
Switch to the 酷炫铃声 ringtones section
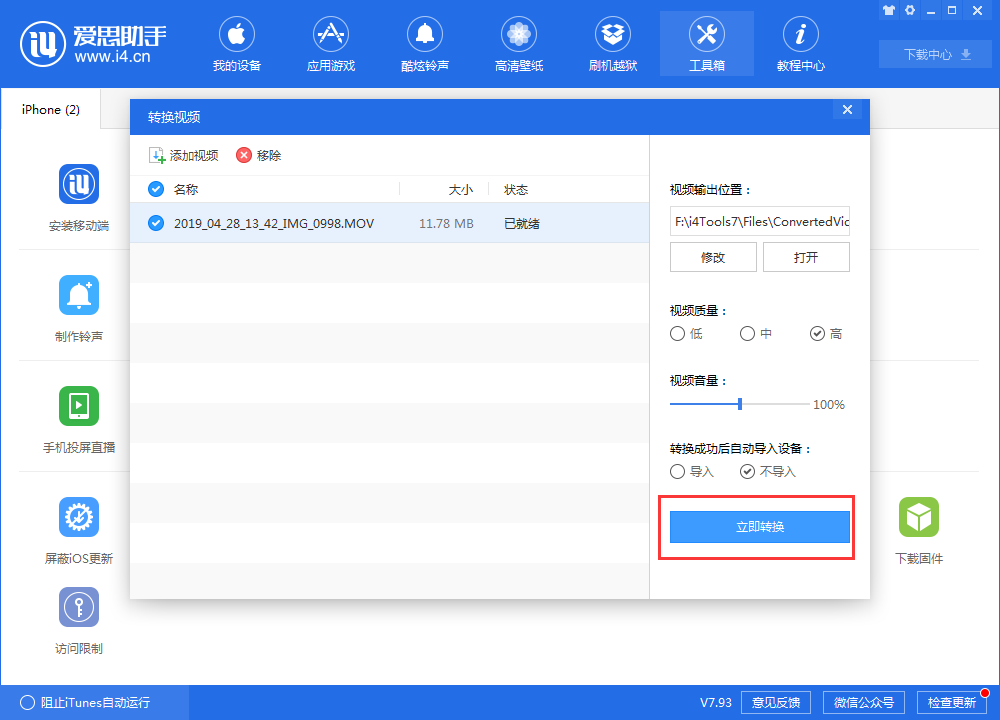[x=424, y=44]
